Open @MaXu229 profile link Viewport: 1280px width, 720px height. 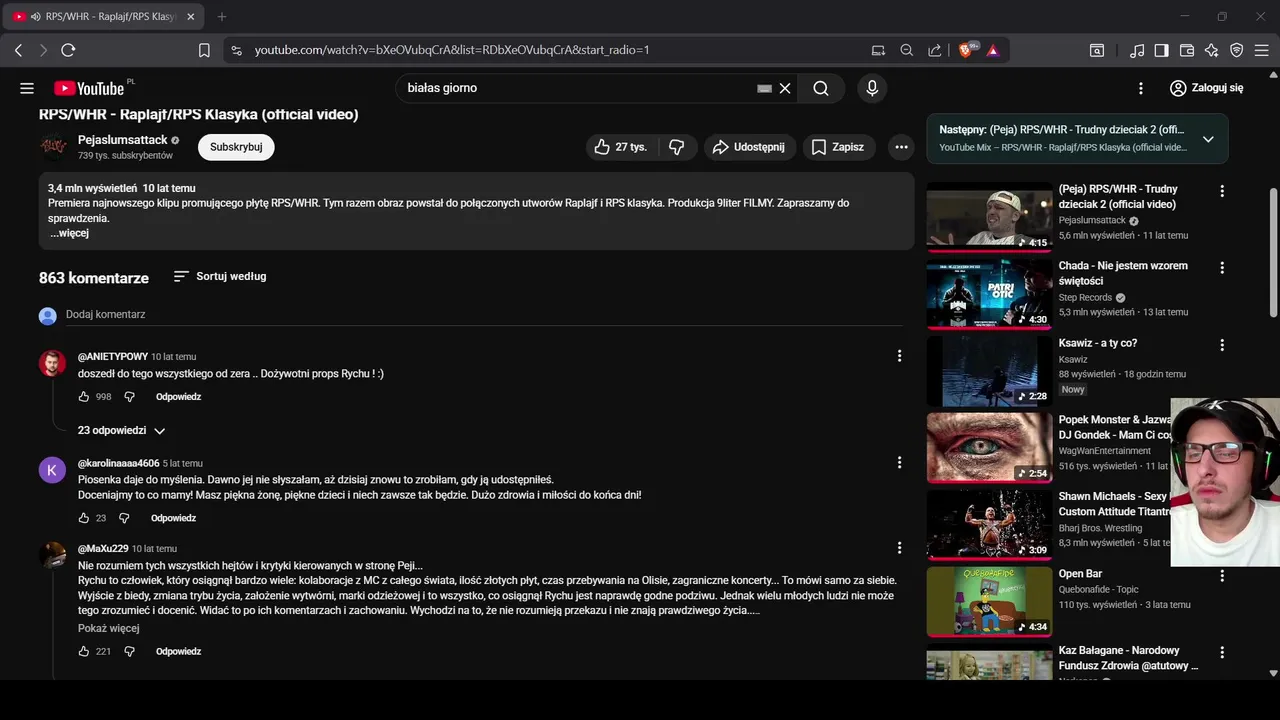(103, 548)
